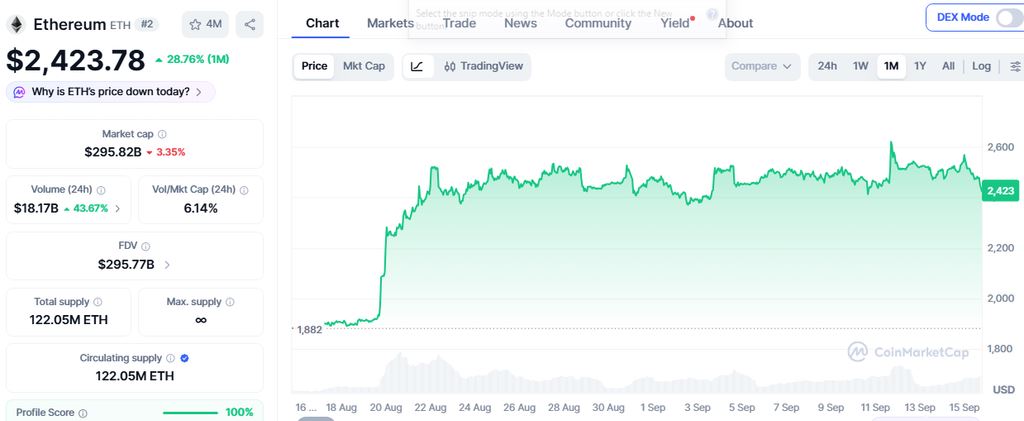1024x421 pixels.
Task: Click the Market cap info icon
Action: (x=162, y=134)
